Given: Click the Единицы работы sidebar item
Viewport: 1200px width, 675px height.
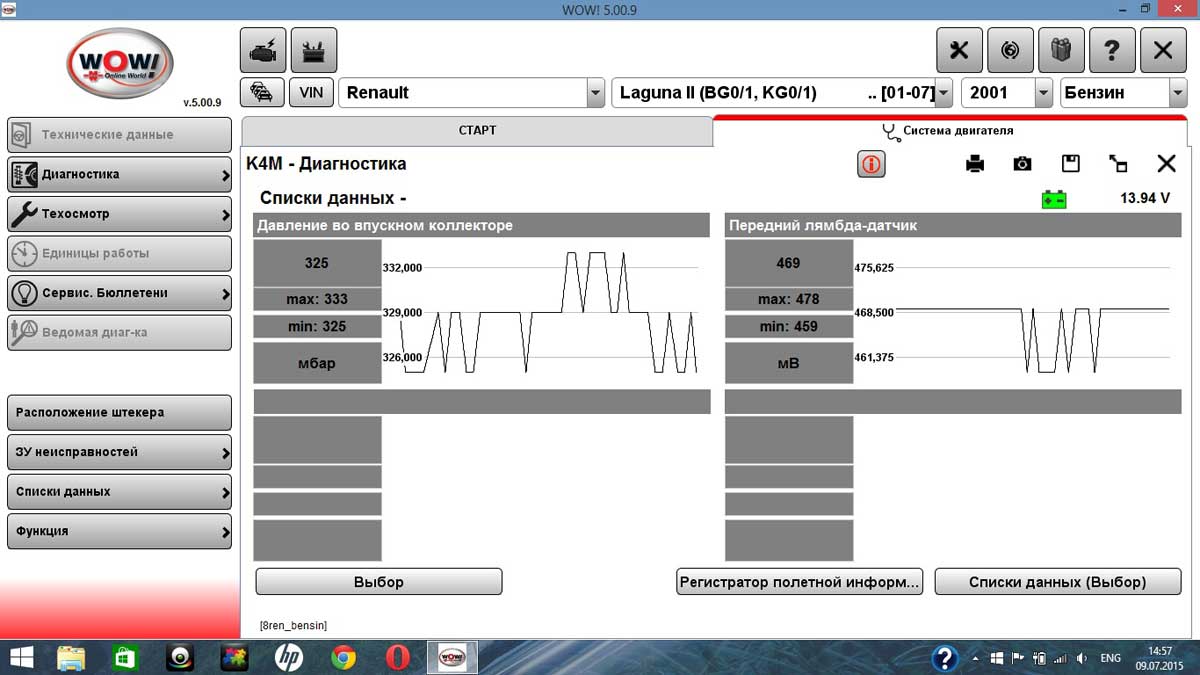Looking at the screenshot, I should (x=119, y=254).
